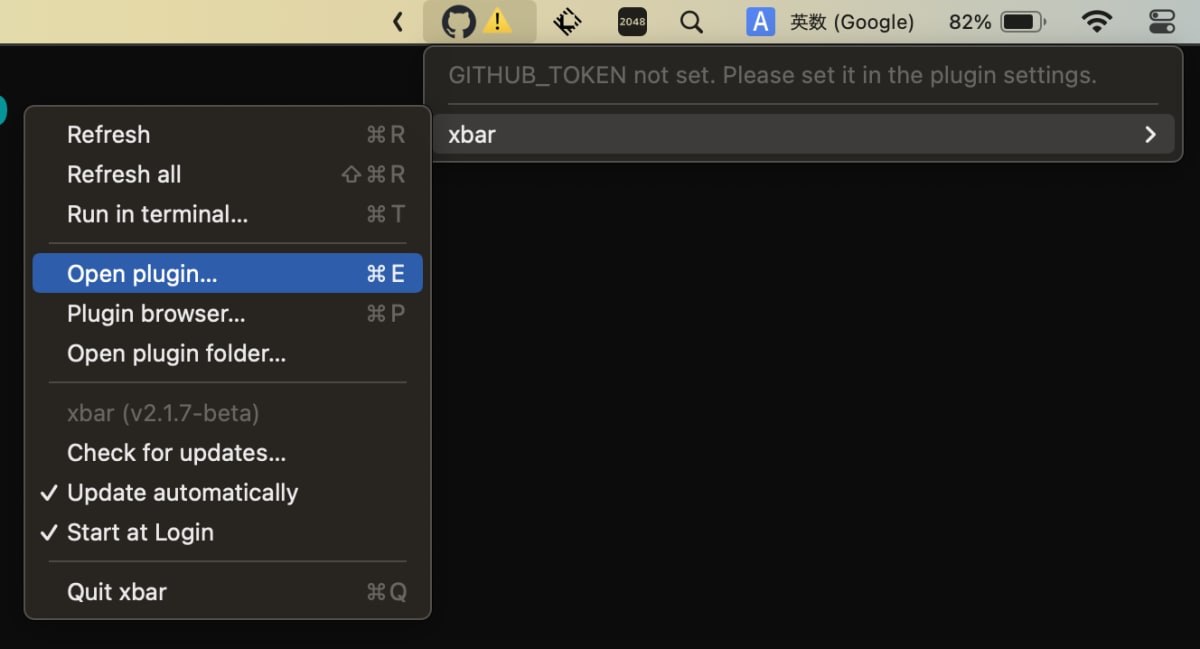This screenshot has height=649, width=1200.
Task: Select Open plugin… menu entry
Action: (228, 273)
